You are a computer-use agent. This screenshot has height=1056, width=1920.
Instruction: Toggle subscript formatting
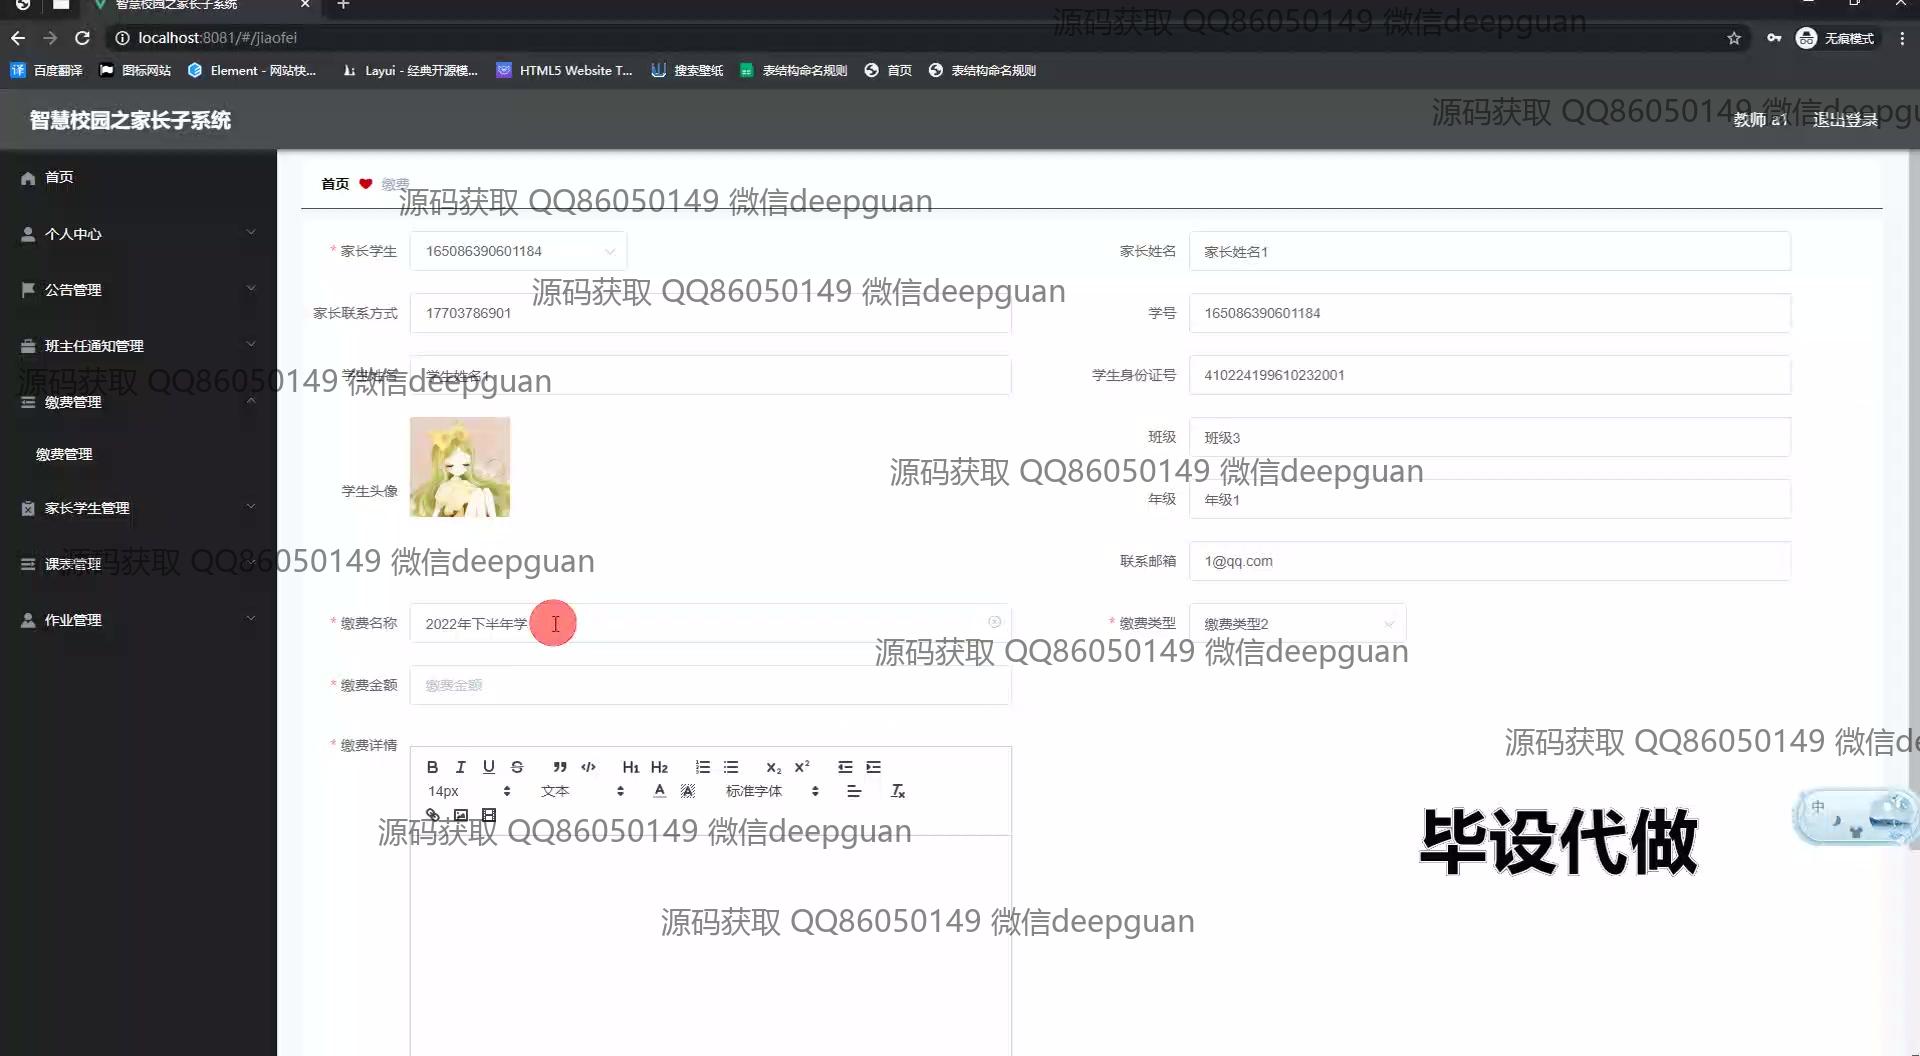point(773,767)
